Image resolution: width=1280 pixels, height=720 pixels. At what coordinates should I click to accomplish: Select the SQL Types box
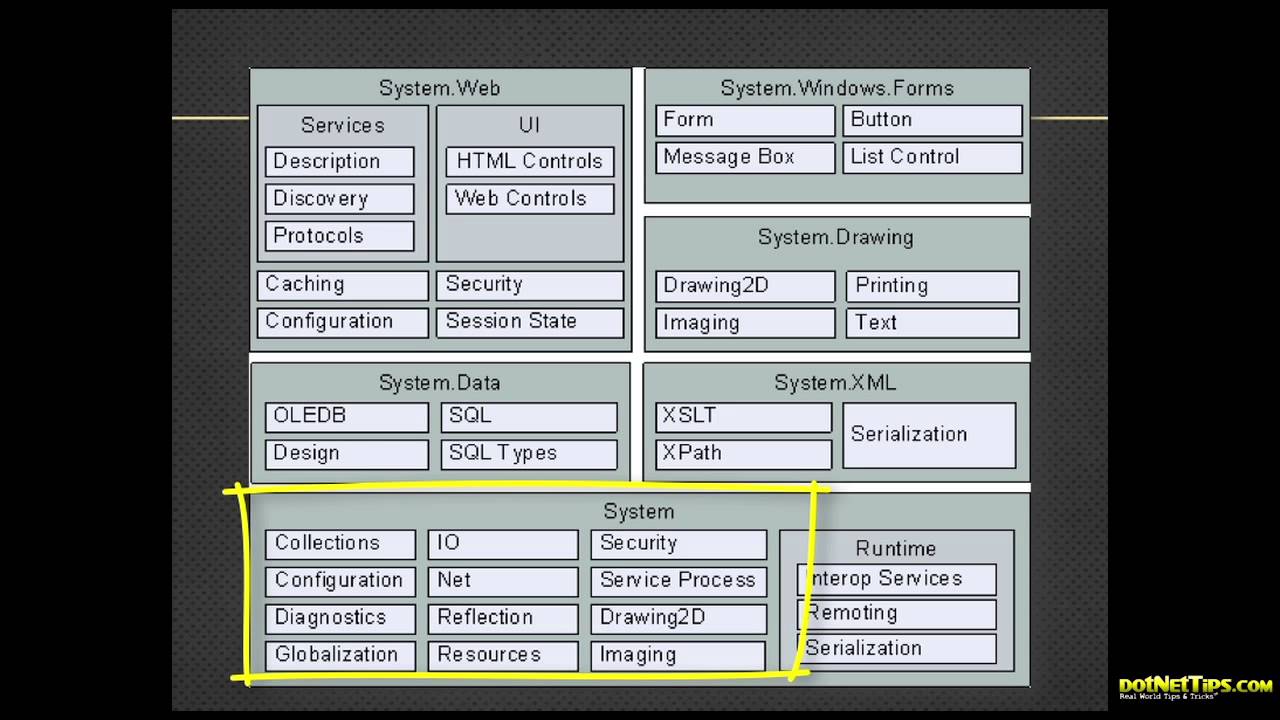tap(529, 454)
